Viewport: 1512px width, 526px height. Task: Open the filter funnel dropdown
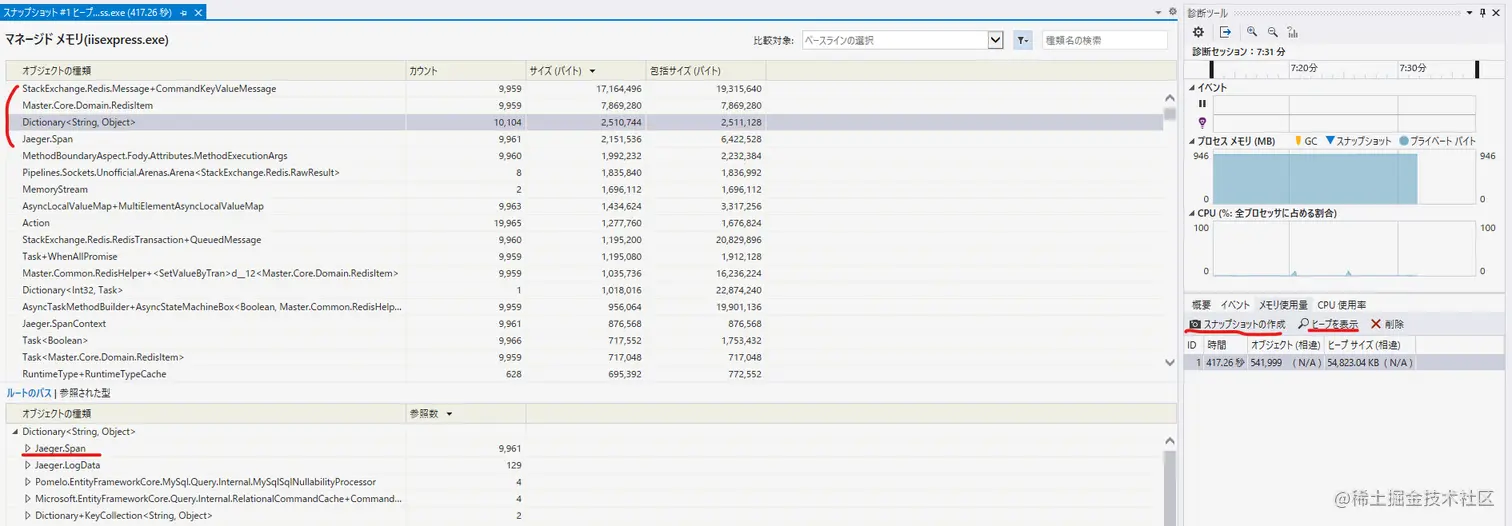pyautogui.click(x=1023, y=40)
